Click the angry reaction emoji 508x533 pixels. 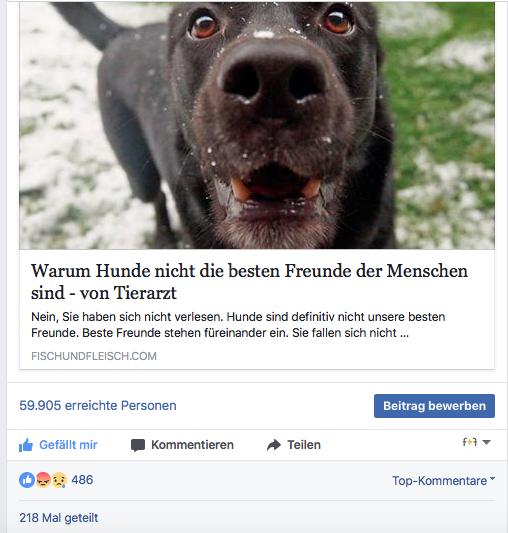[x=43, y=480]
